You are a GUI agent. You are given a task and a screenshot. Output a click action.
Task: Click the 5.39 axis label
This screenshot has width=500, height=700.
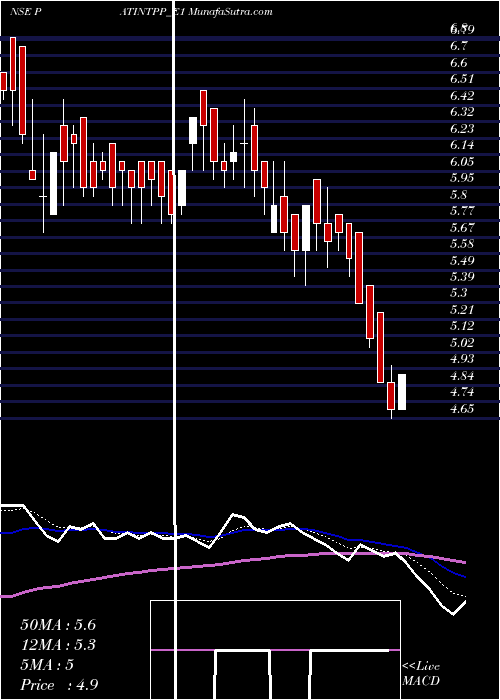(462, 277)
